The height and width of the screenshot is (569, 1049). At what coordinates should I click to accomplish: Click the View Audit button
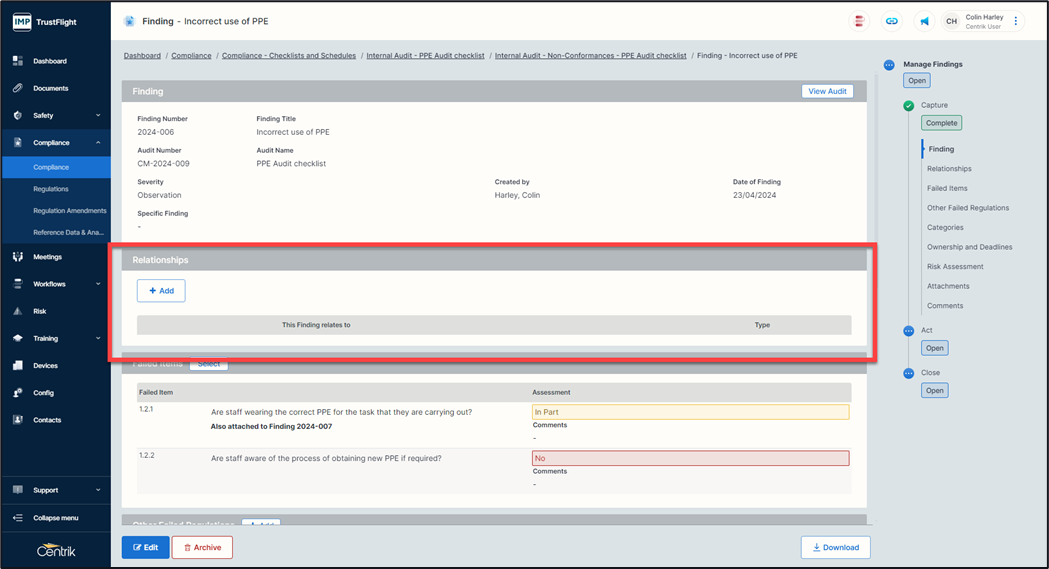[827, 91]
